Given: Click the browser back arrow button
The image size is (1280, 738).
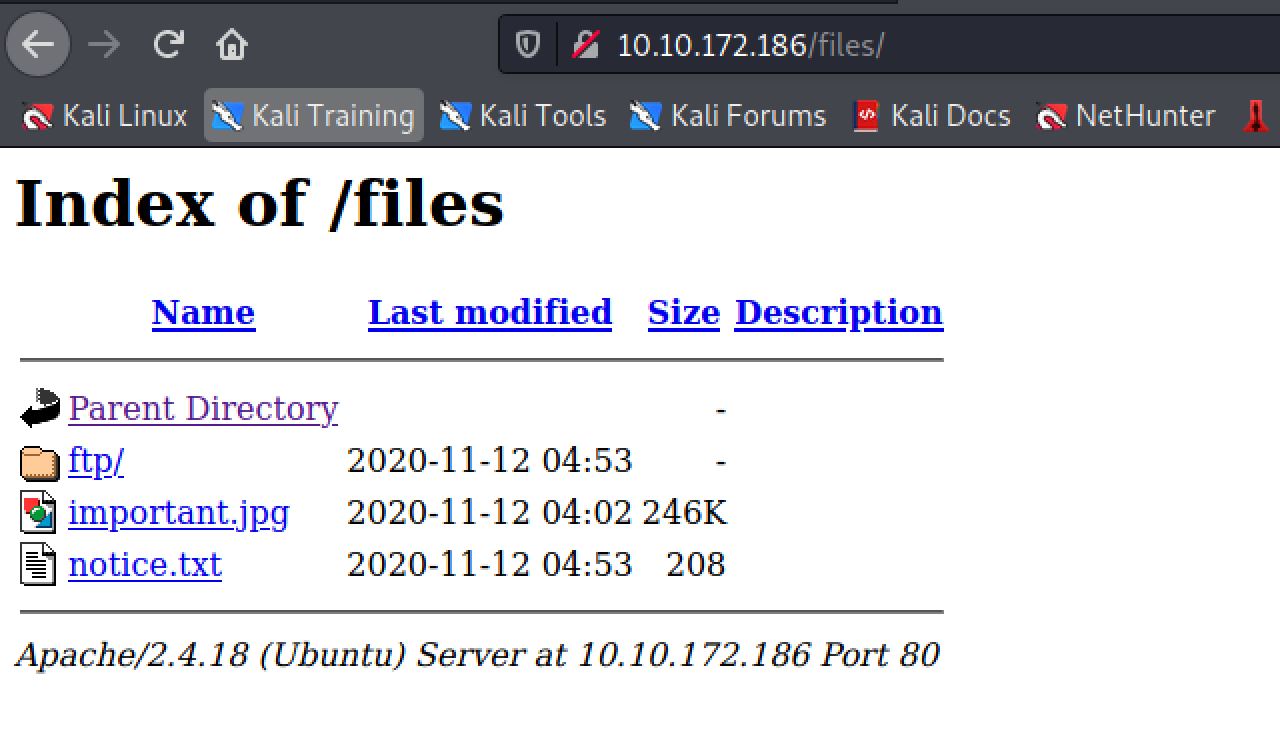Looking at the screenshot, I should click(x=38, y=45).
